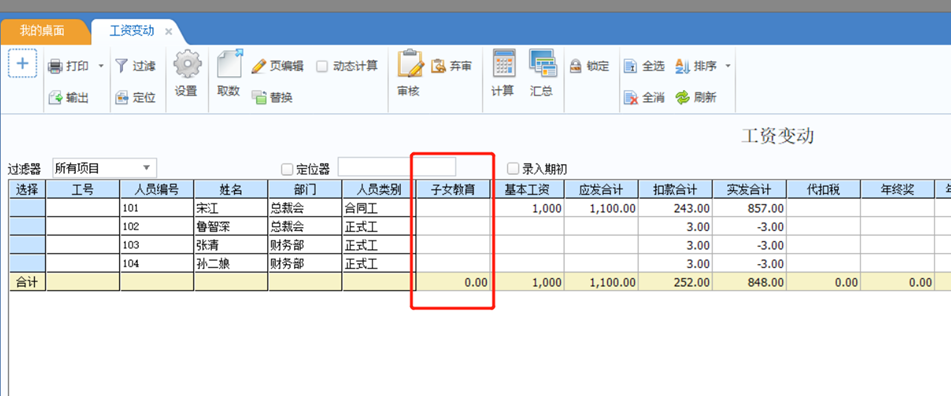This screenshot has width=951, height=396.
Task: Click the 定位 locate icon
Action: 122,97
